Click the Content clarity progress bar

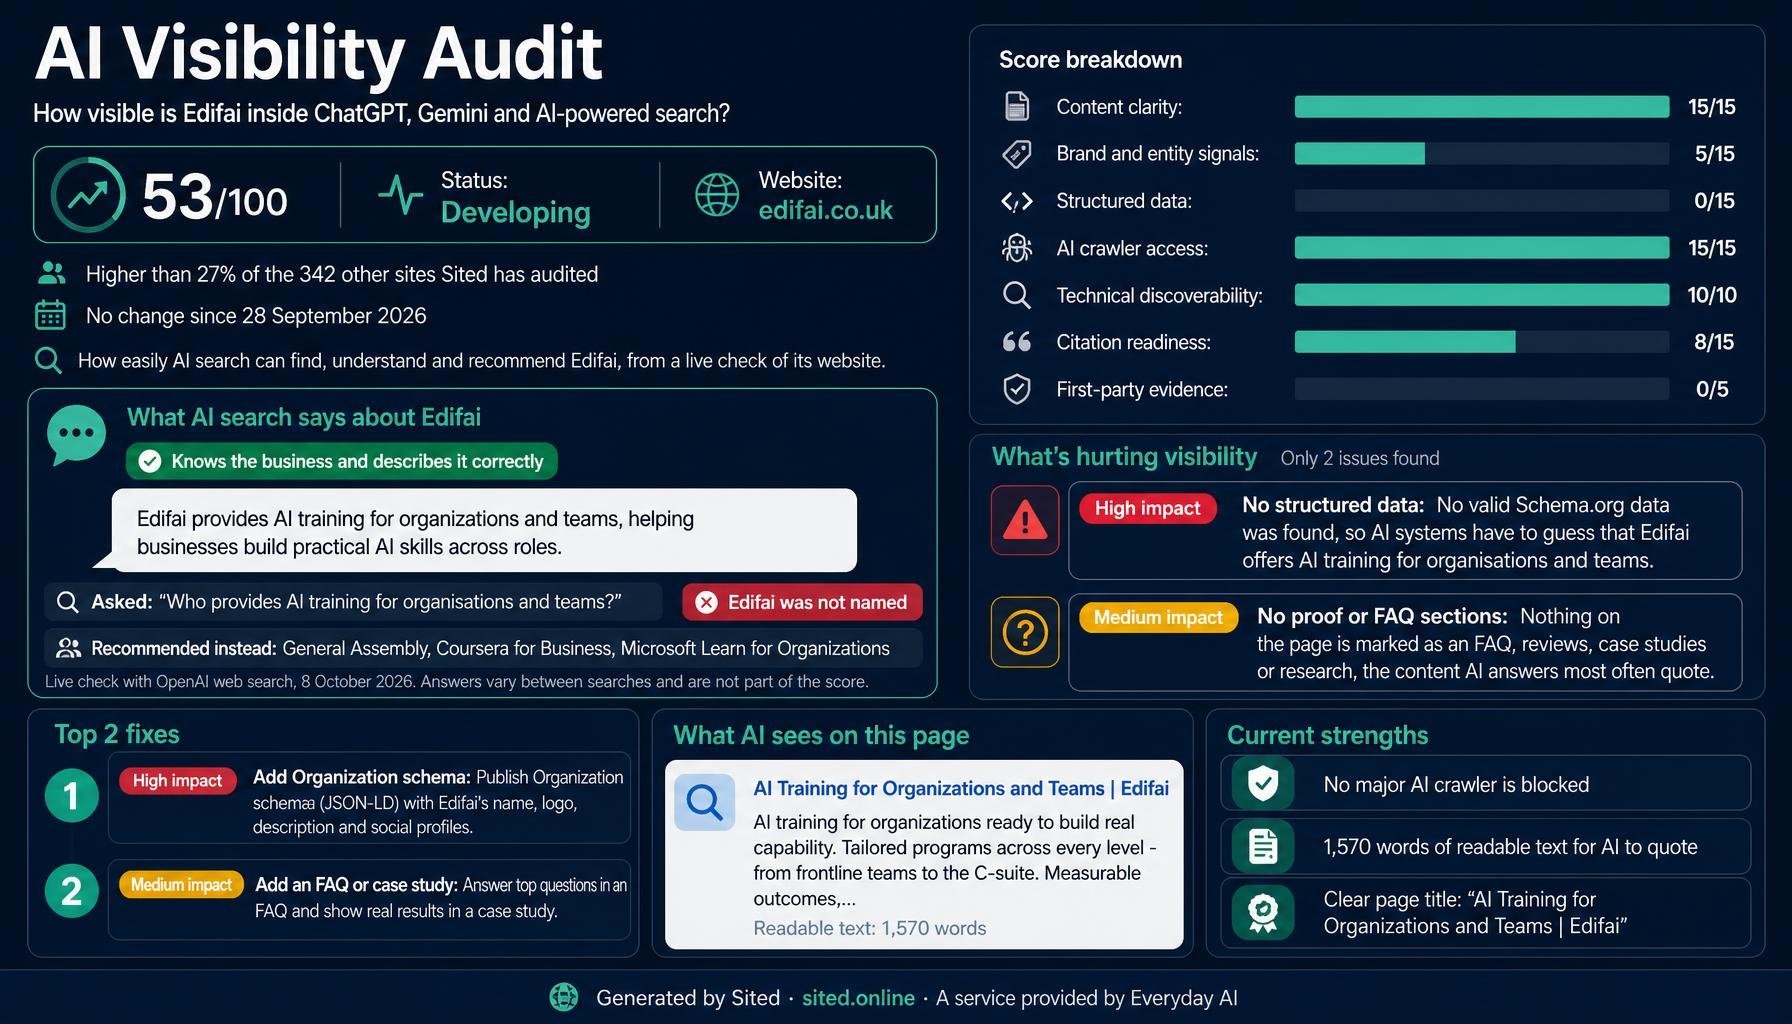coord(1482,107)
